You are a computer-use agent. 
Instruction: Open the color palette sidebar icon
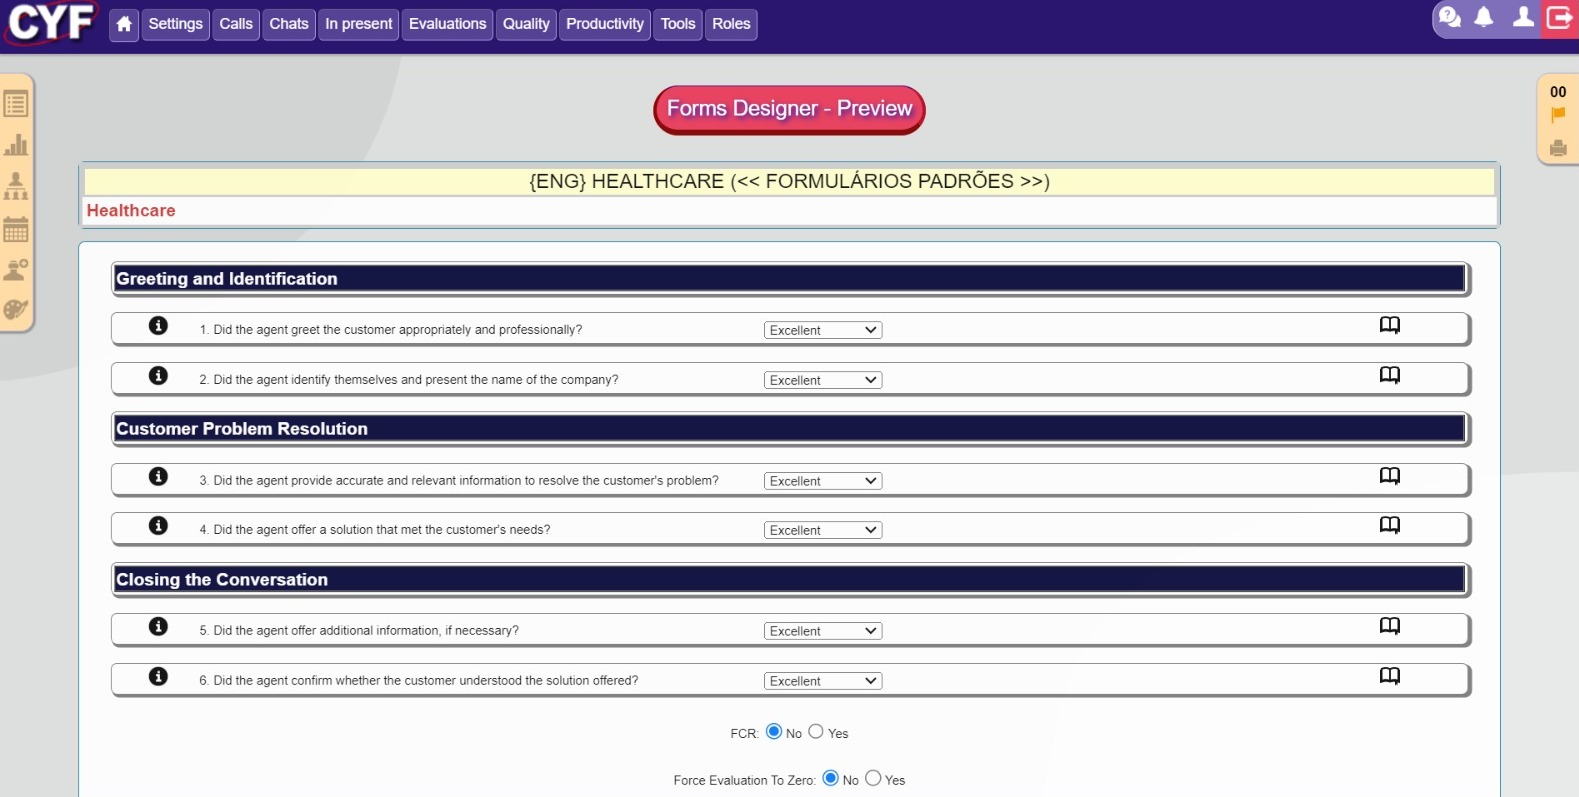(16, 310)
